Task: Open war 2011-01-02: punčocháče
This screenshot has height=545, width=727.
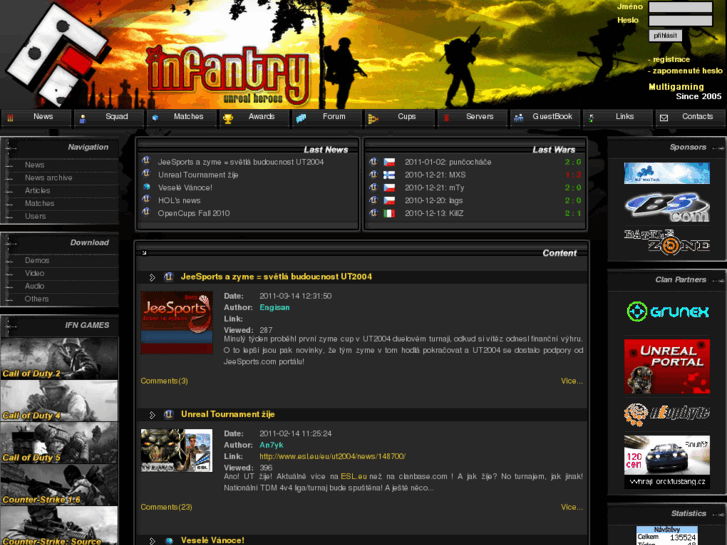Action: point(448,162)
